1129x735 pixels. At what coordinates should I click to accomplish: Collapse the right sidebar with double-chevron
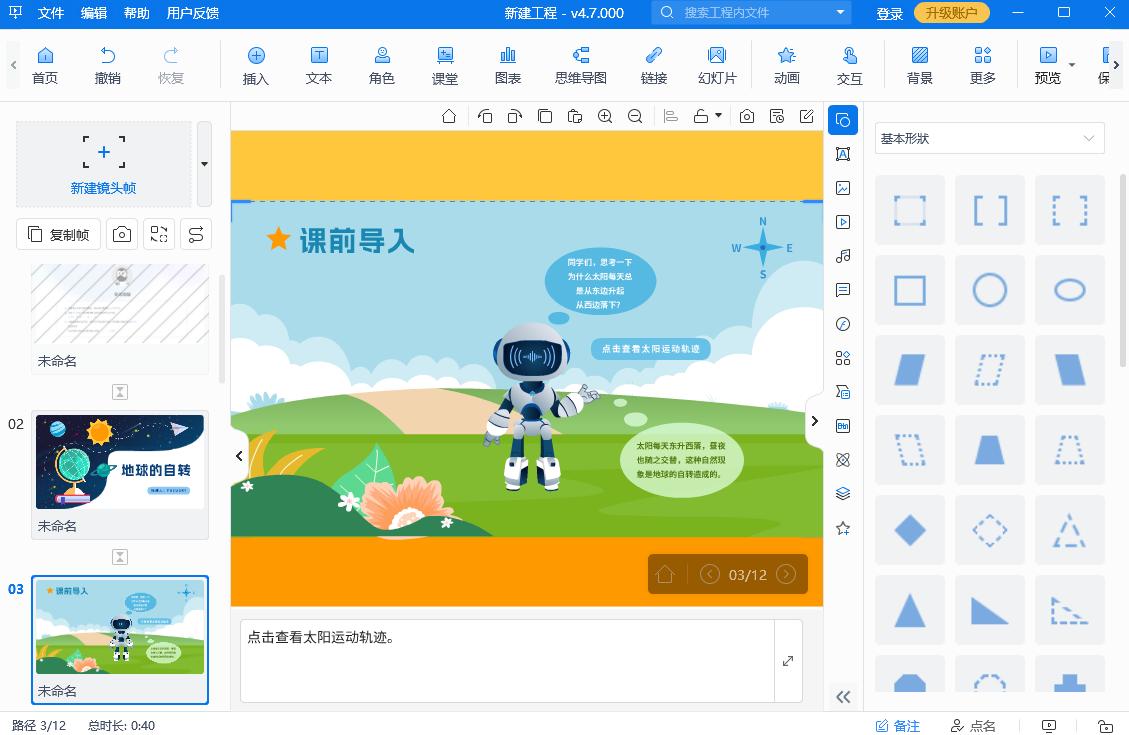tap(843, 697)
